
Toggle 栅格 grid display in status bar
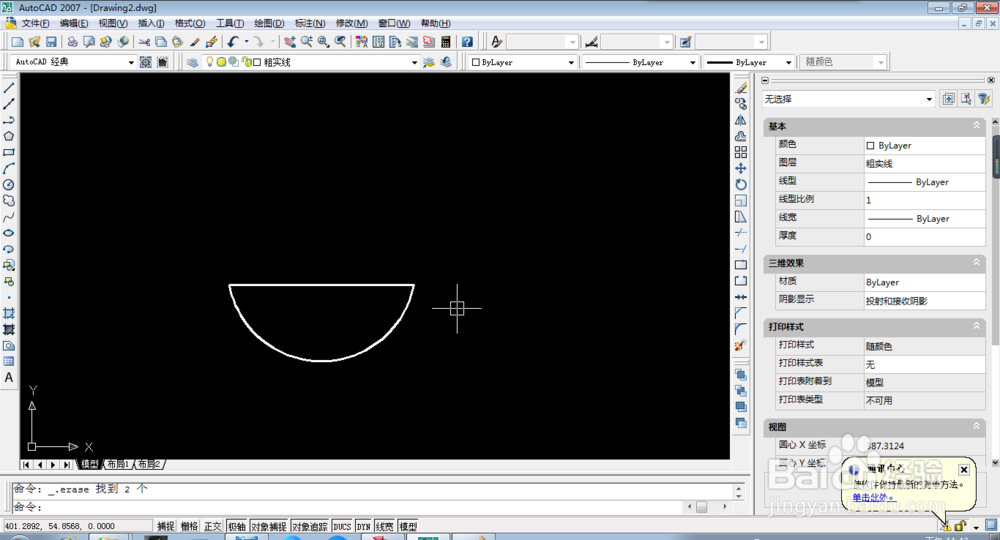point(189,527)
